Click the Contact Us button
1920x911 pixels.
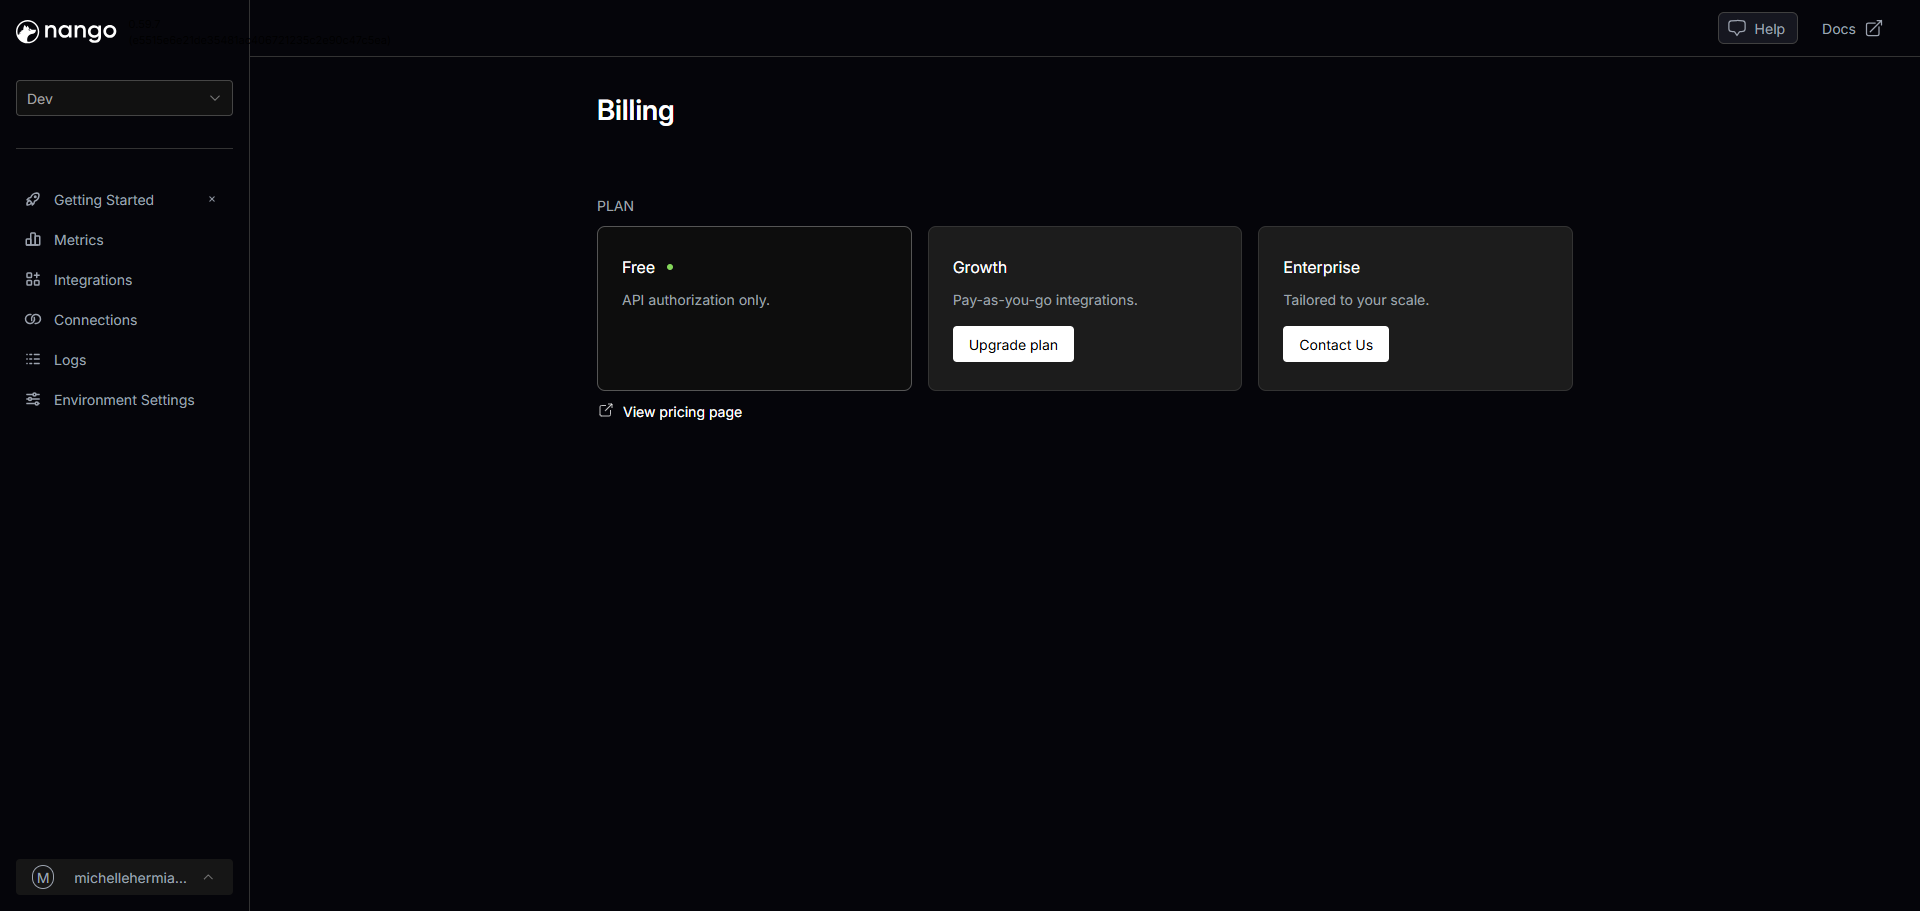coord(1335,345)
